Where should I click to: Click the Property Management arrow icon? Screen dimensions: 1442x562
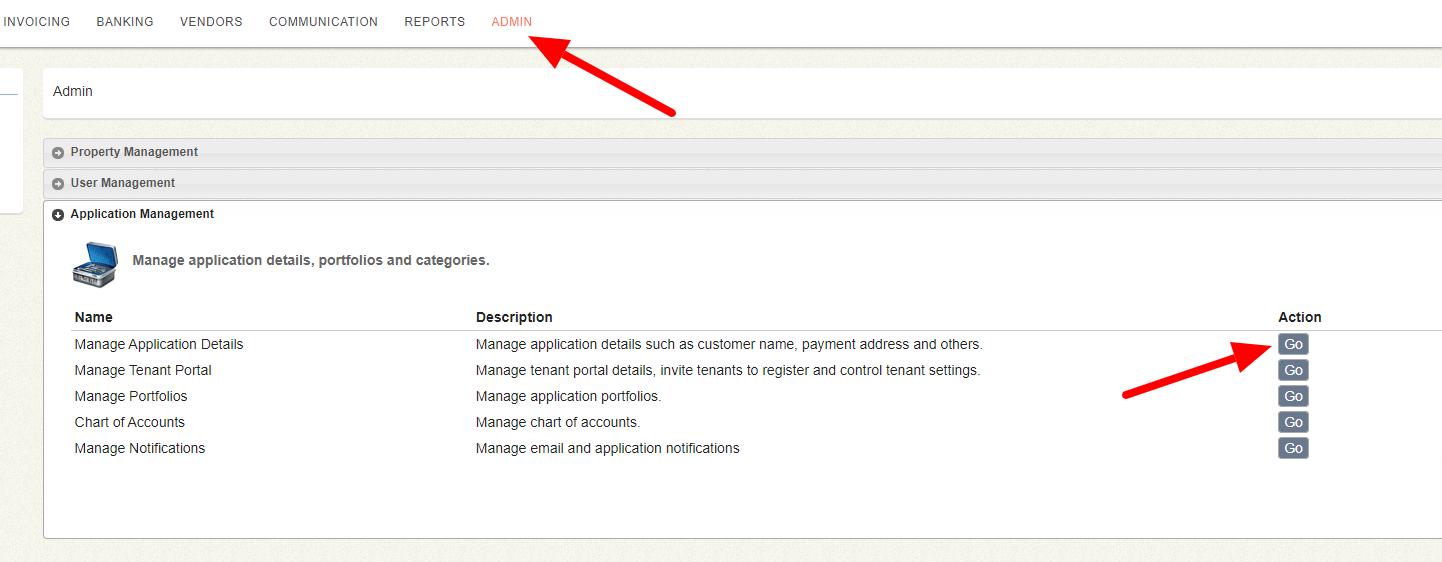58,153
